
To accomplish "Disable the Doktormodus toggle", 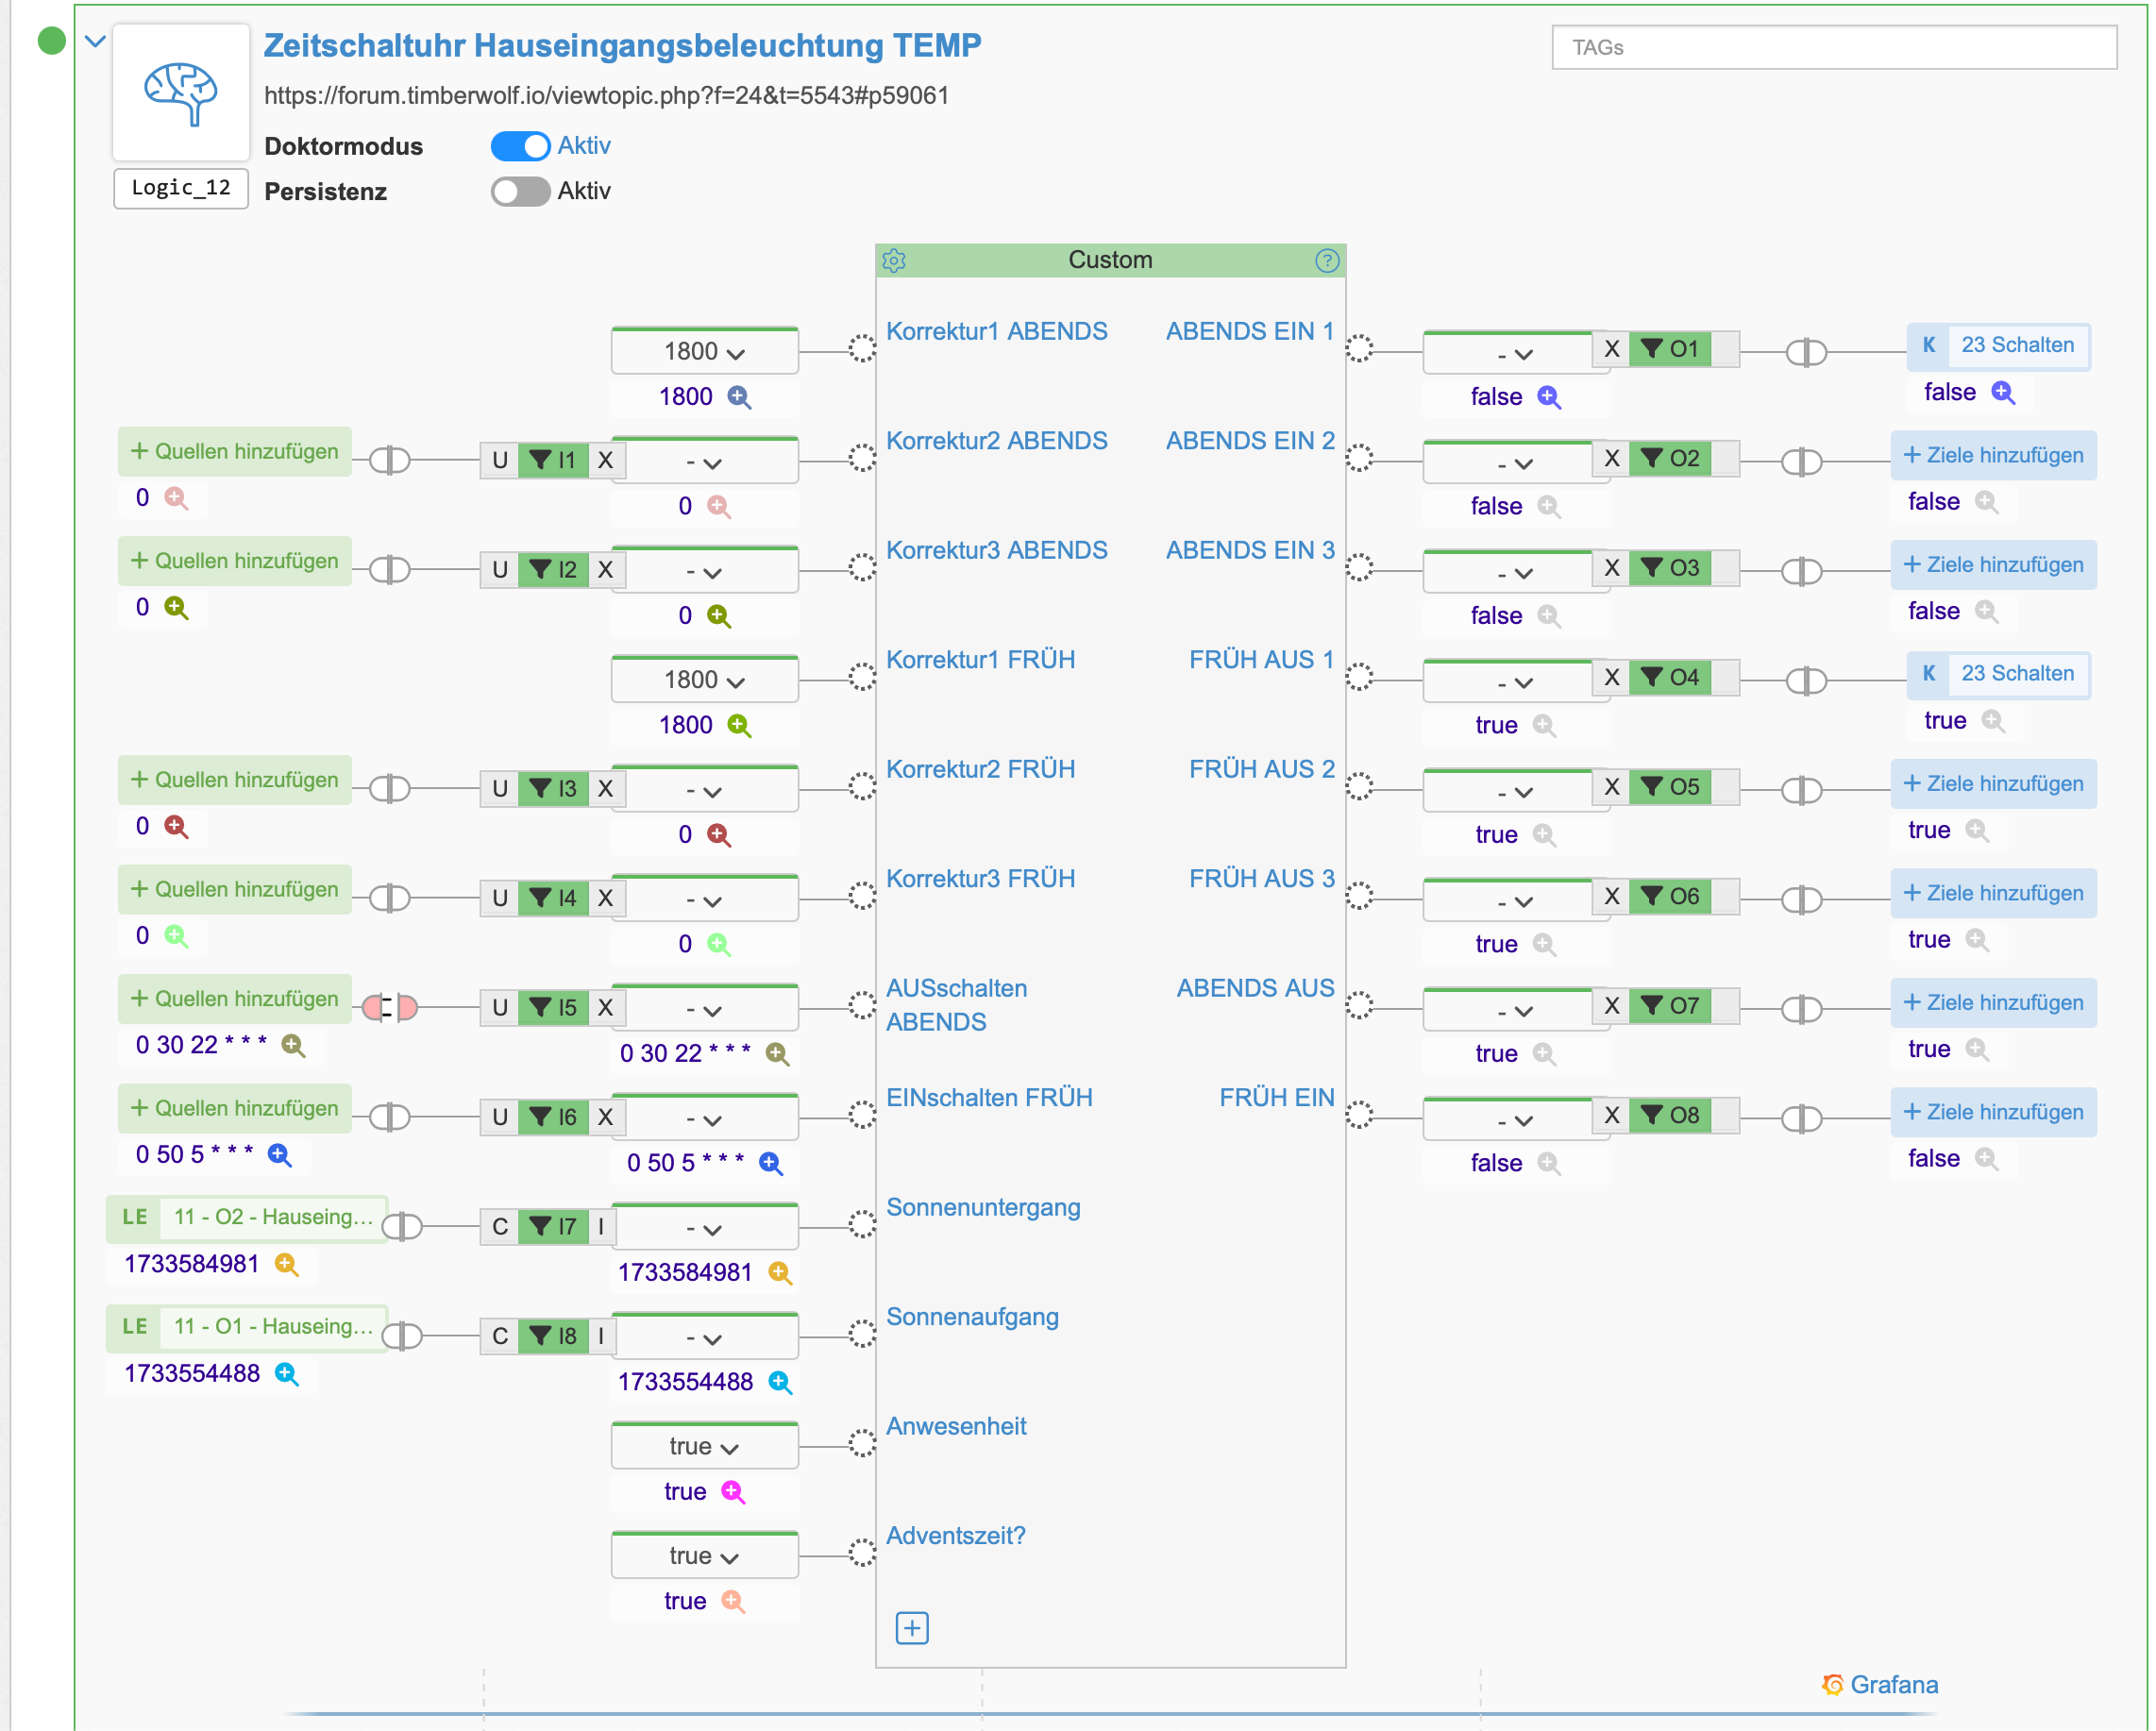I will (520, 146).
